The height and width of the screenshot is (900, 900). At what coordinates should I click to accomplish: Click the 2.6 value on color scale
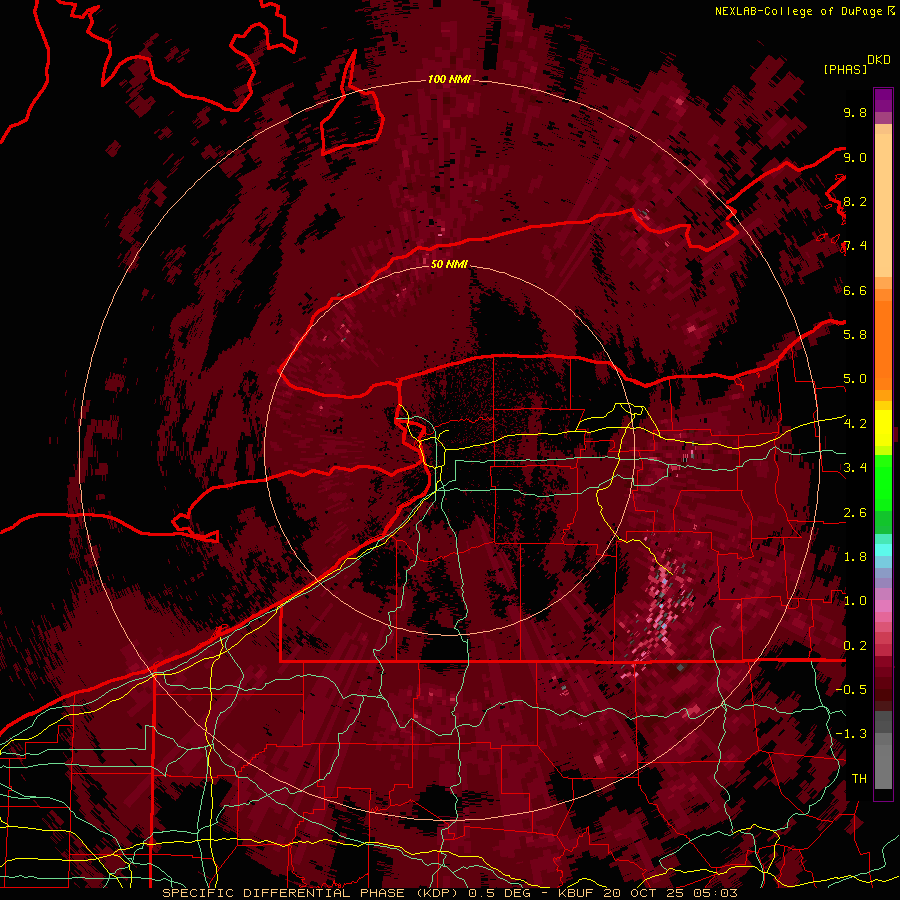tap(855, 513)
